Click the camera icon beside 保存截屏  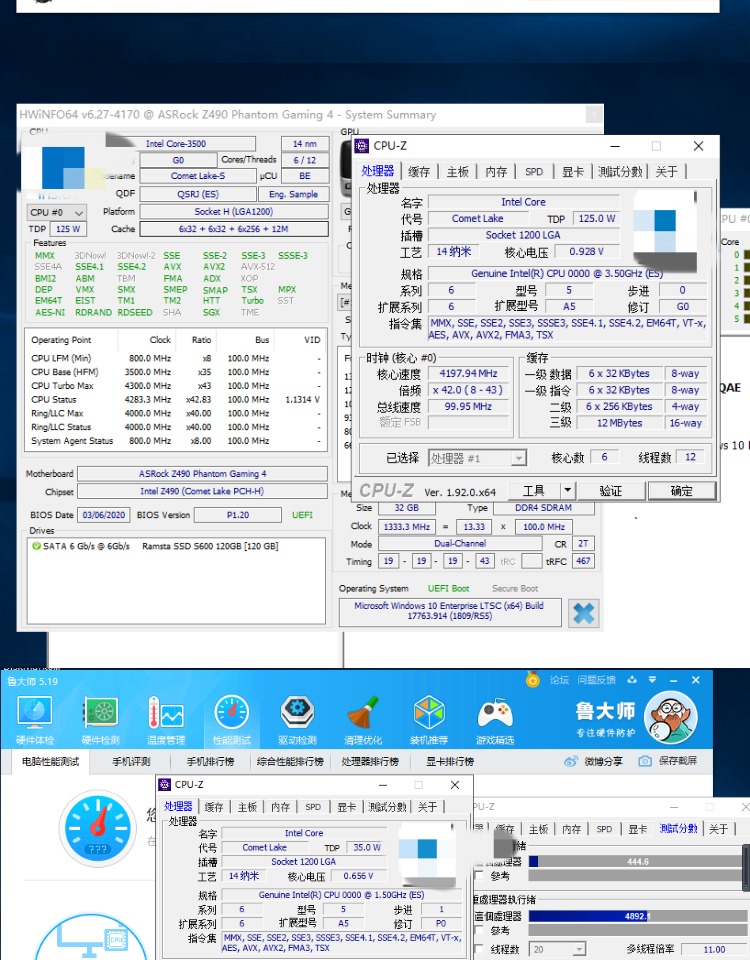[x=645, y=761]
